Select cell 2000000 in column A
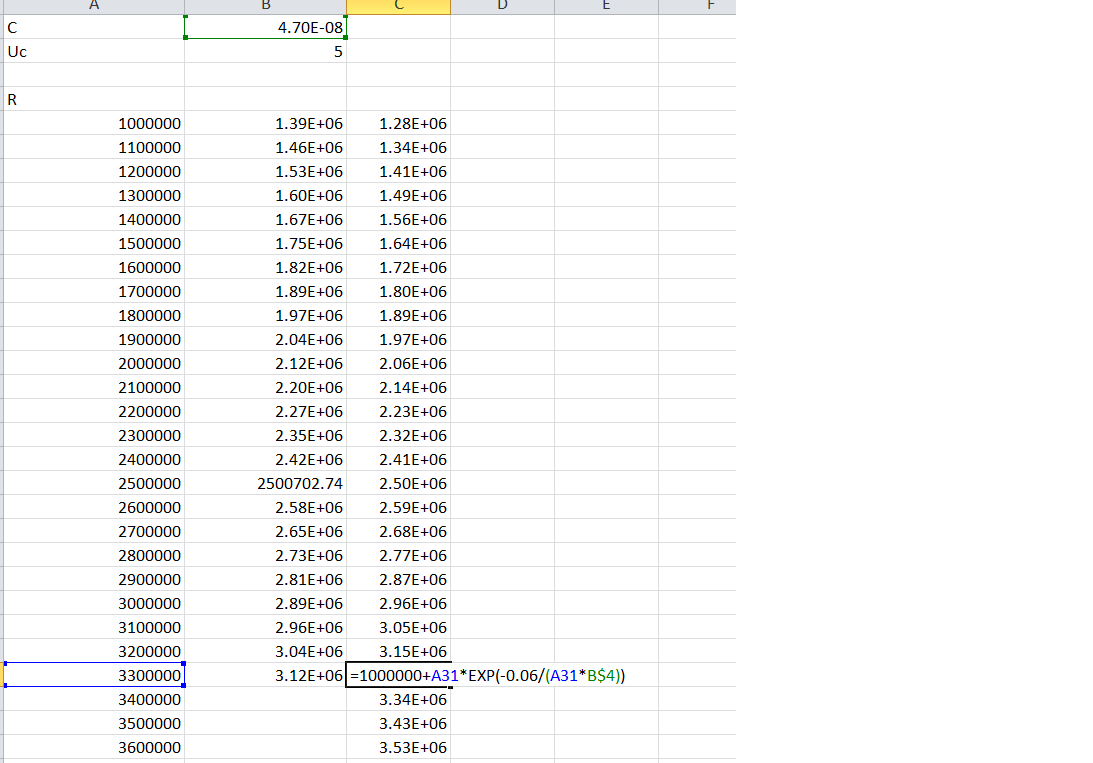Viewport: 1093px width, 763px height. 94,364
